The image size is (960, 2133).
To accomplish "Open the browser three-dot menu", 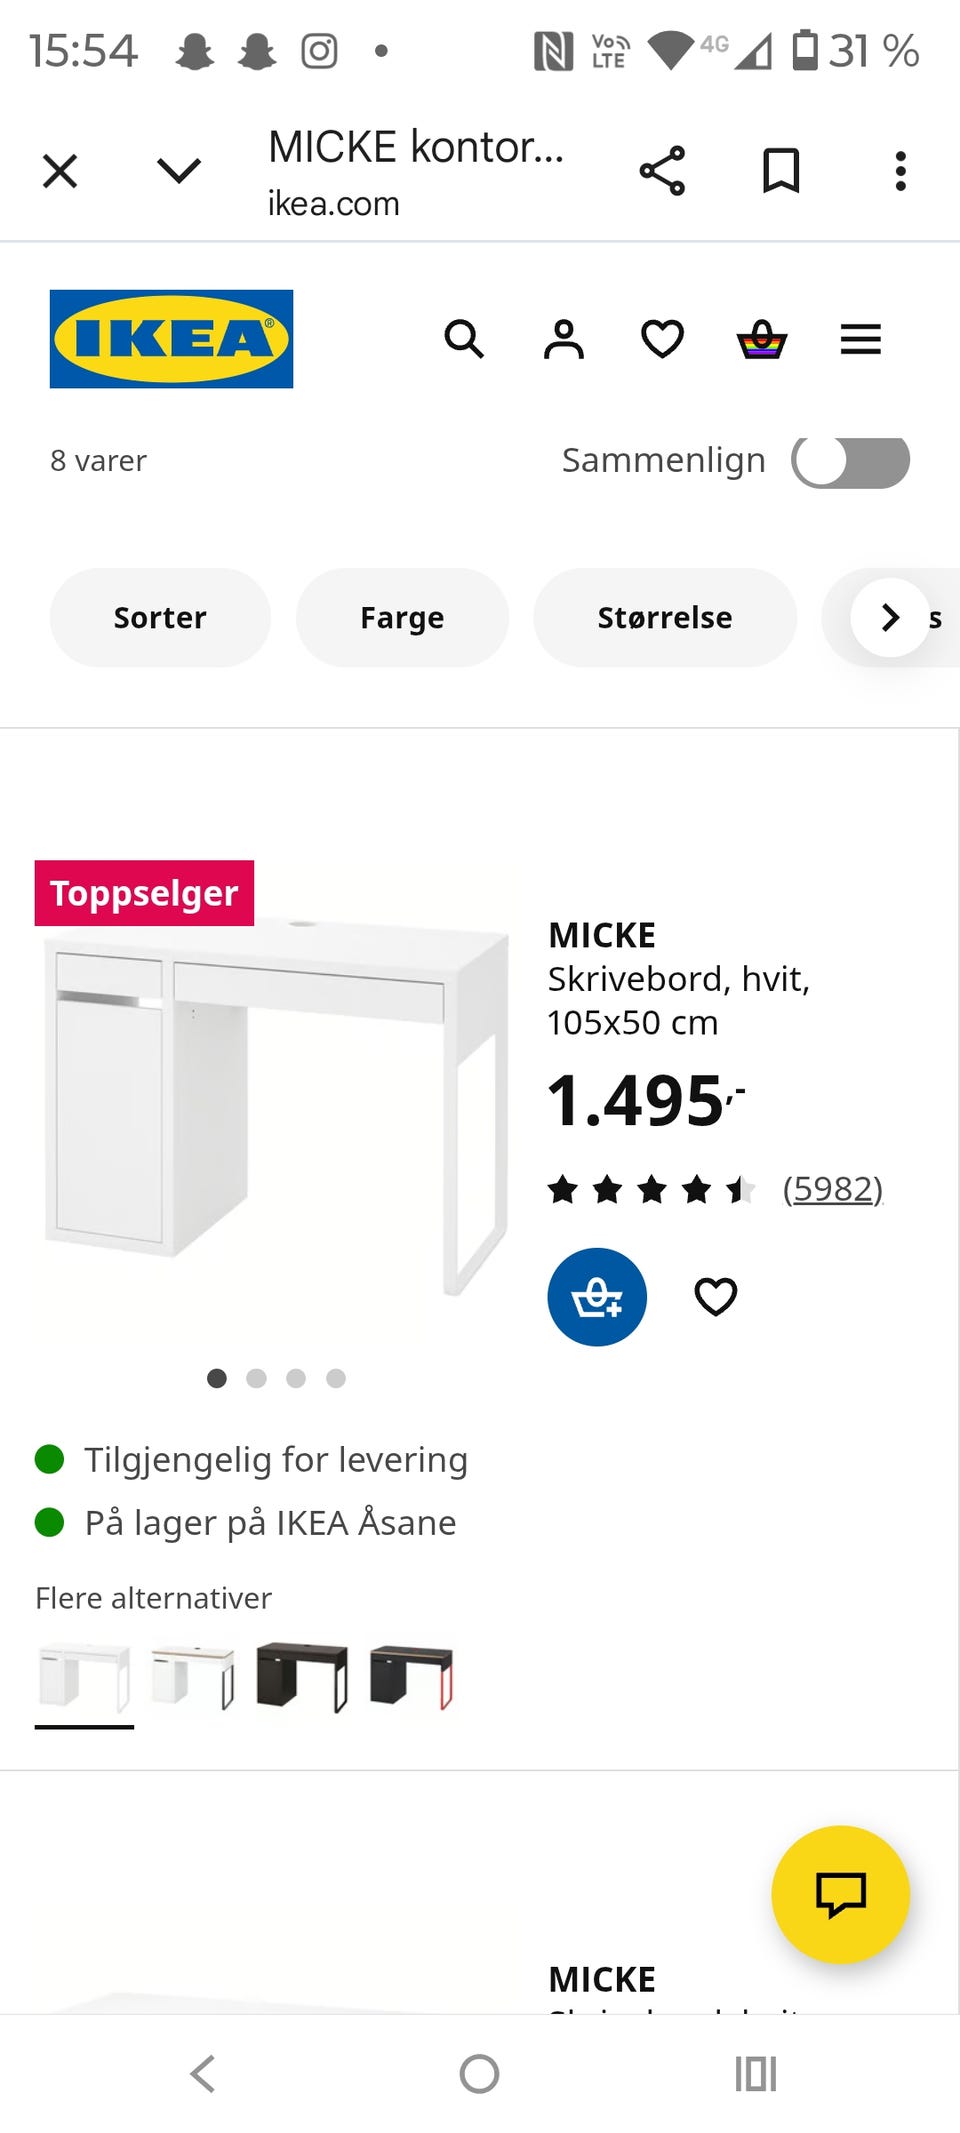I will point(900,171).
